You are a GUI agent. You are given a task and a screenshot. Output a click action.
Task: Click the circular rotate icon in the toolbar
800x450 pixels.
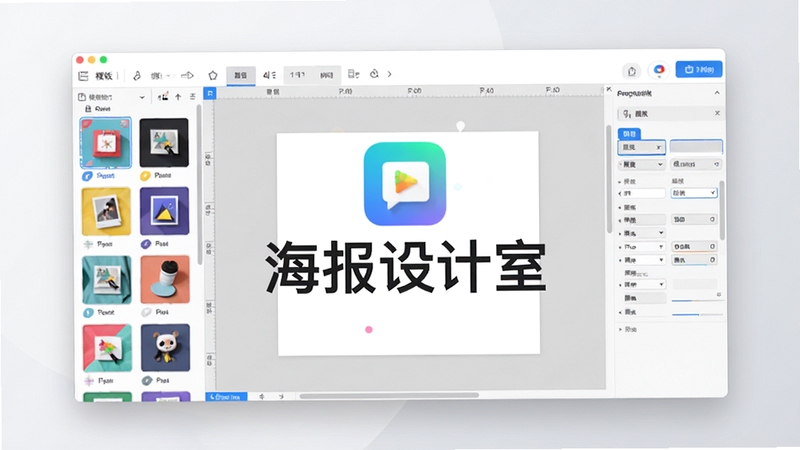coord(374,74)
